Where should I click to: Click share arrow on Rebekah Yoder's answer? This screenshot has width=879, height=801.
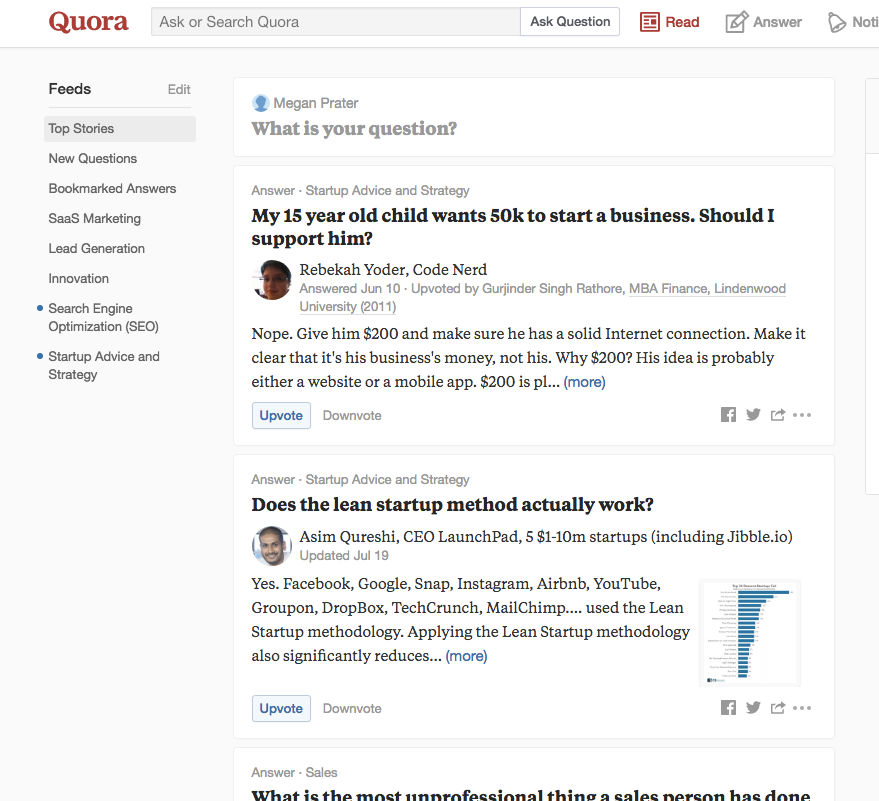tap(777, 415)
